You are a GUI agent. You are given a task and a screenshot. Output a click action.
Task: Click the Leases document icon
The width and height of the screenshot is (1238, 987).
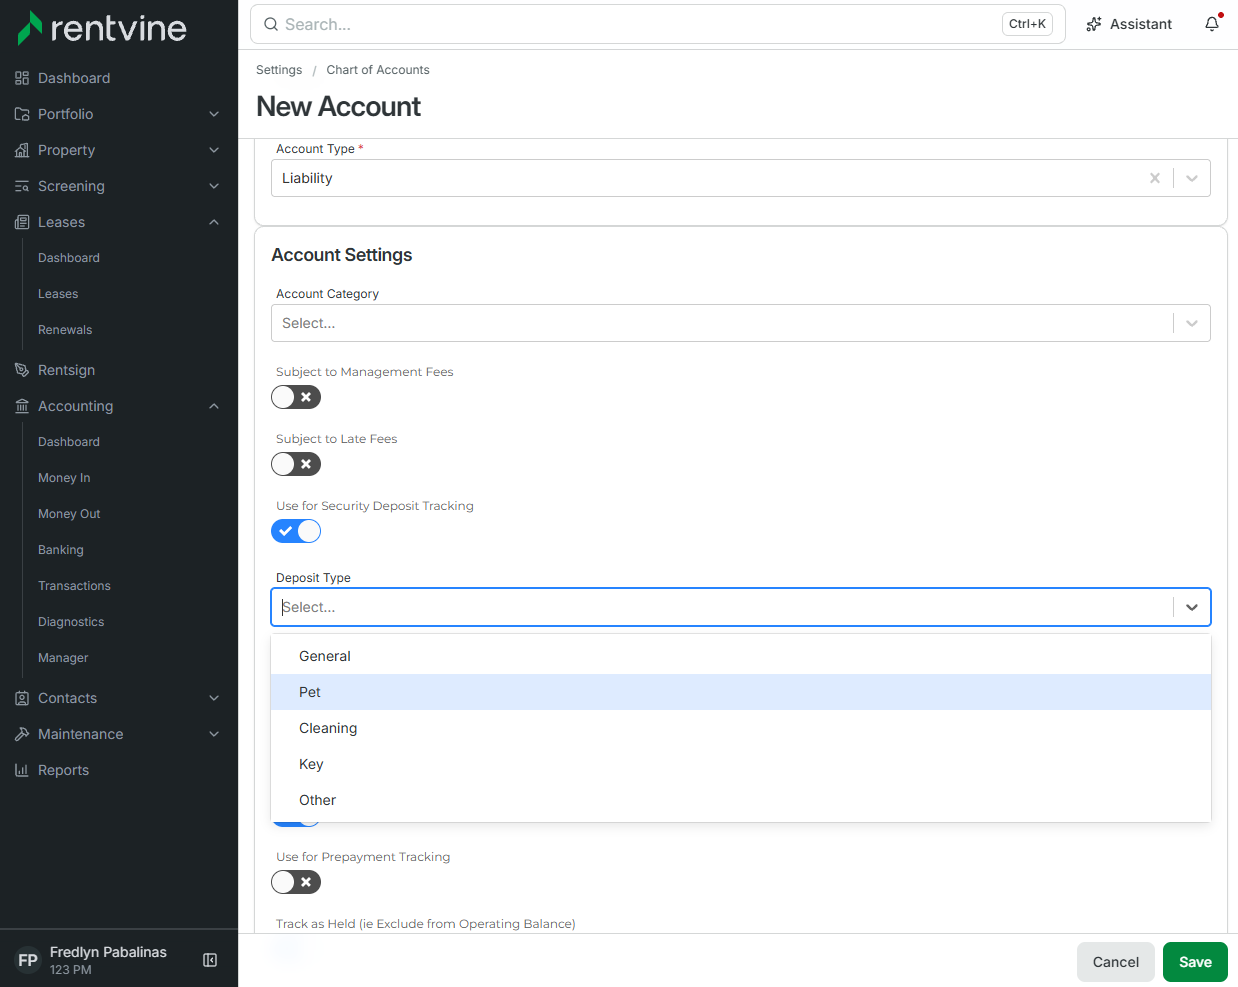pyautogui.click(x=22, y=222)
